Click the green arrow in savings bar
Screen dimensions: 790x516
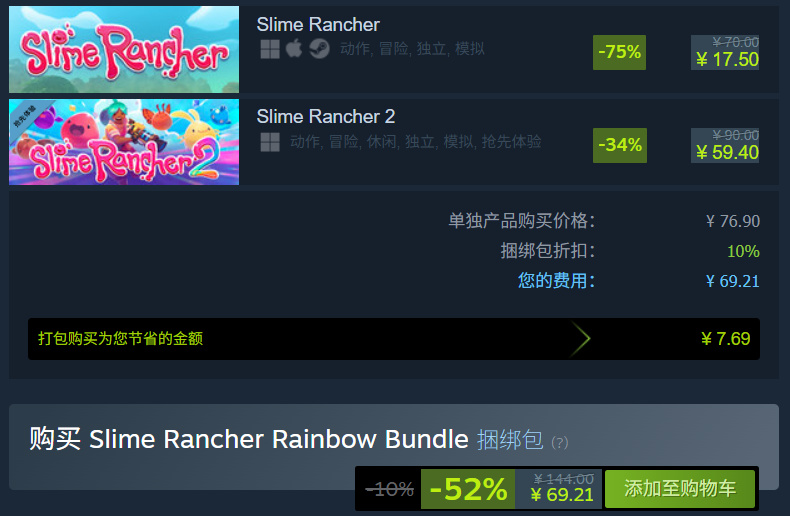[x=580, y=339]
